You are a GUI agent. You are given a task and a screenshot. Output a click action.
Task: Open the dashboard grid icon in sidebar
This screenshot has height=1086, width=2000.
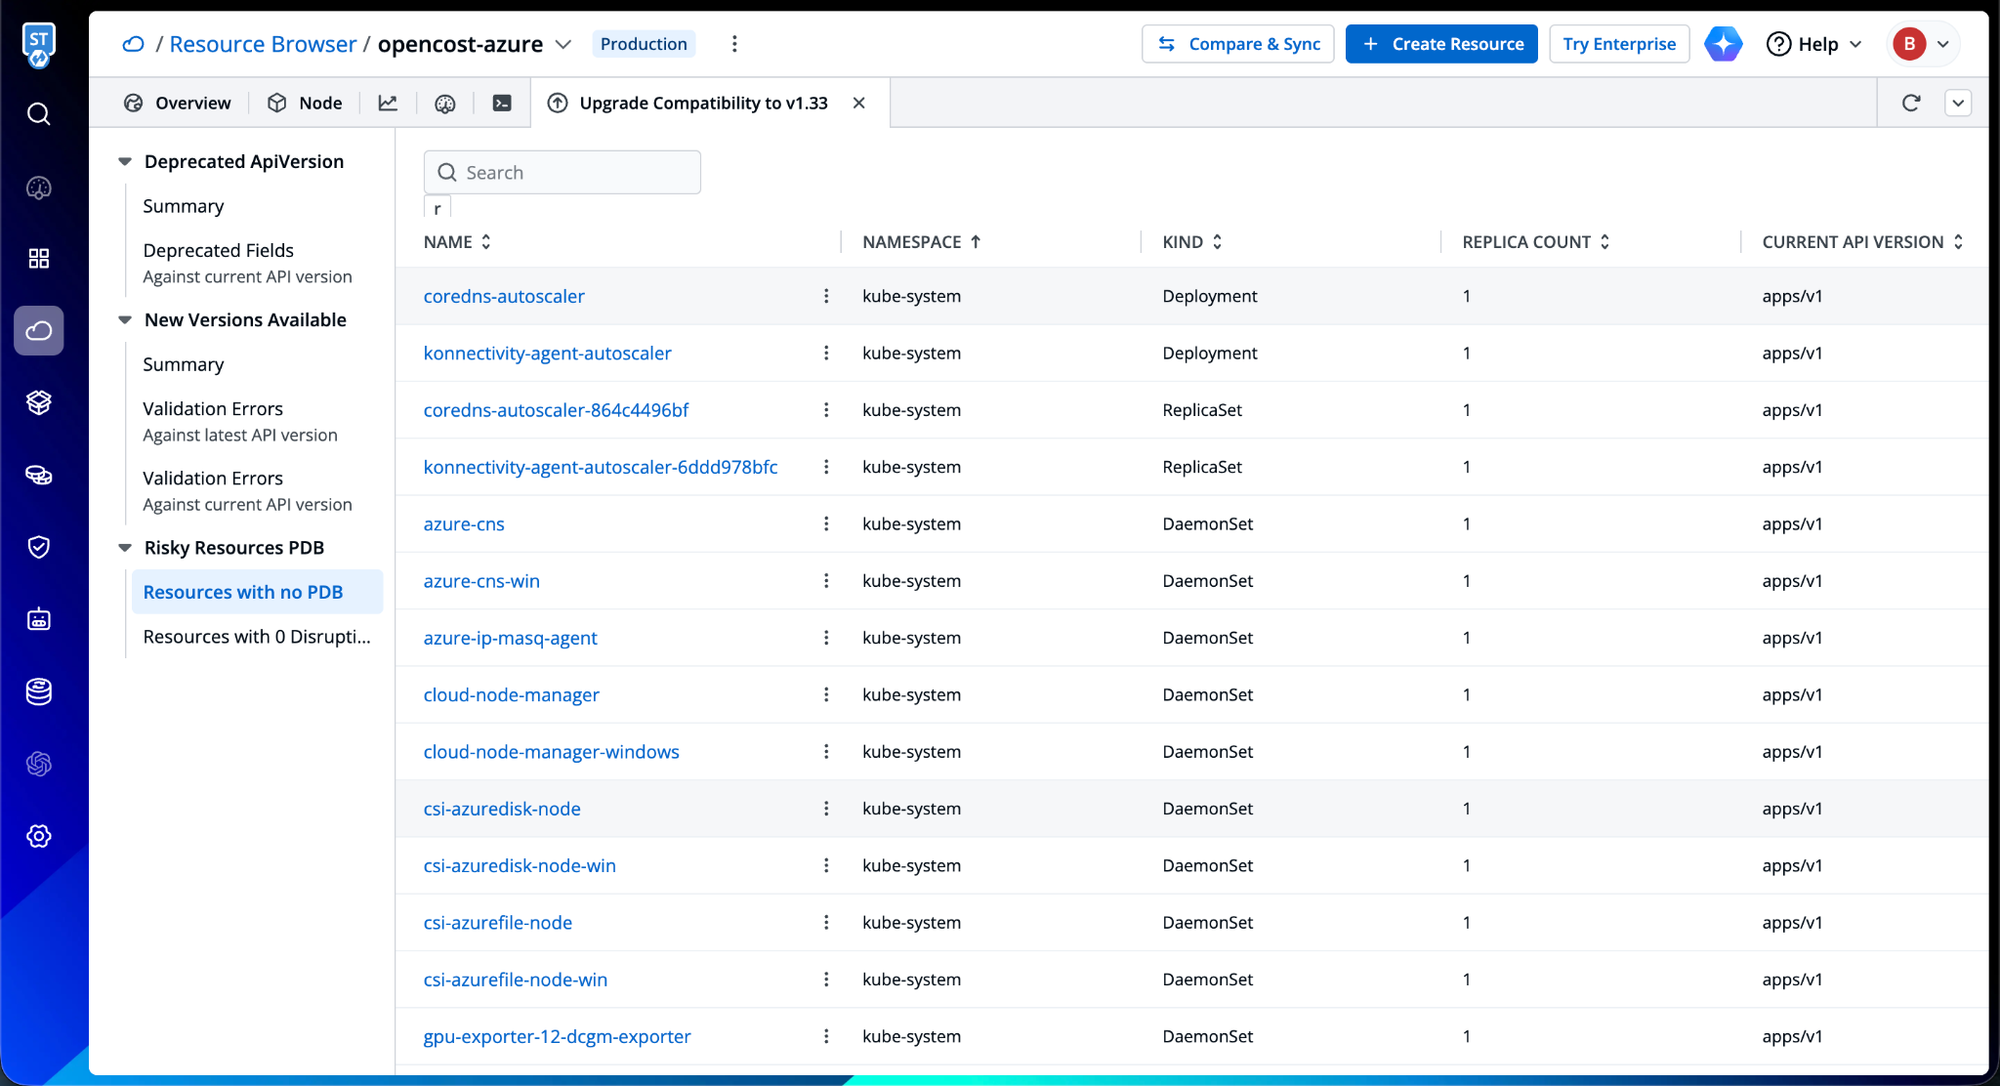38,259
